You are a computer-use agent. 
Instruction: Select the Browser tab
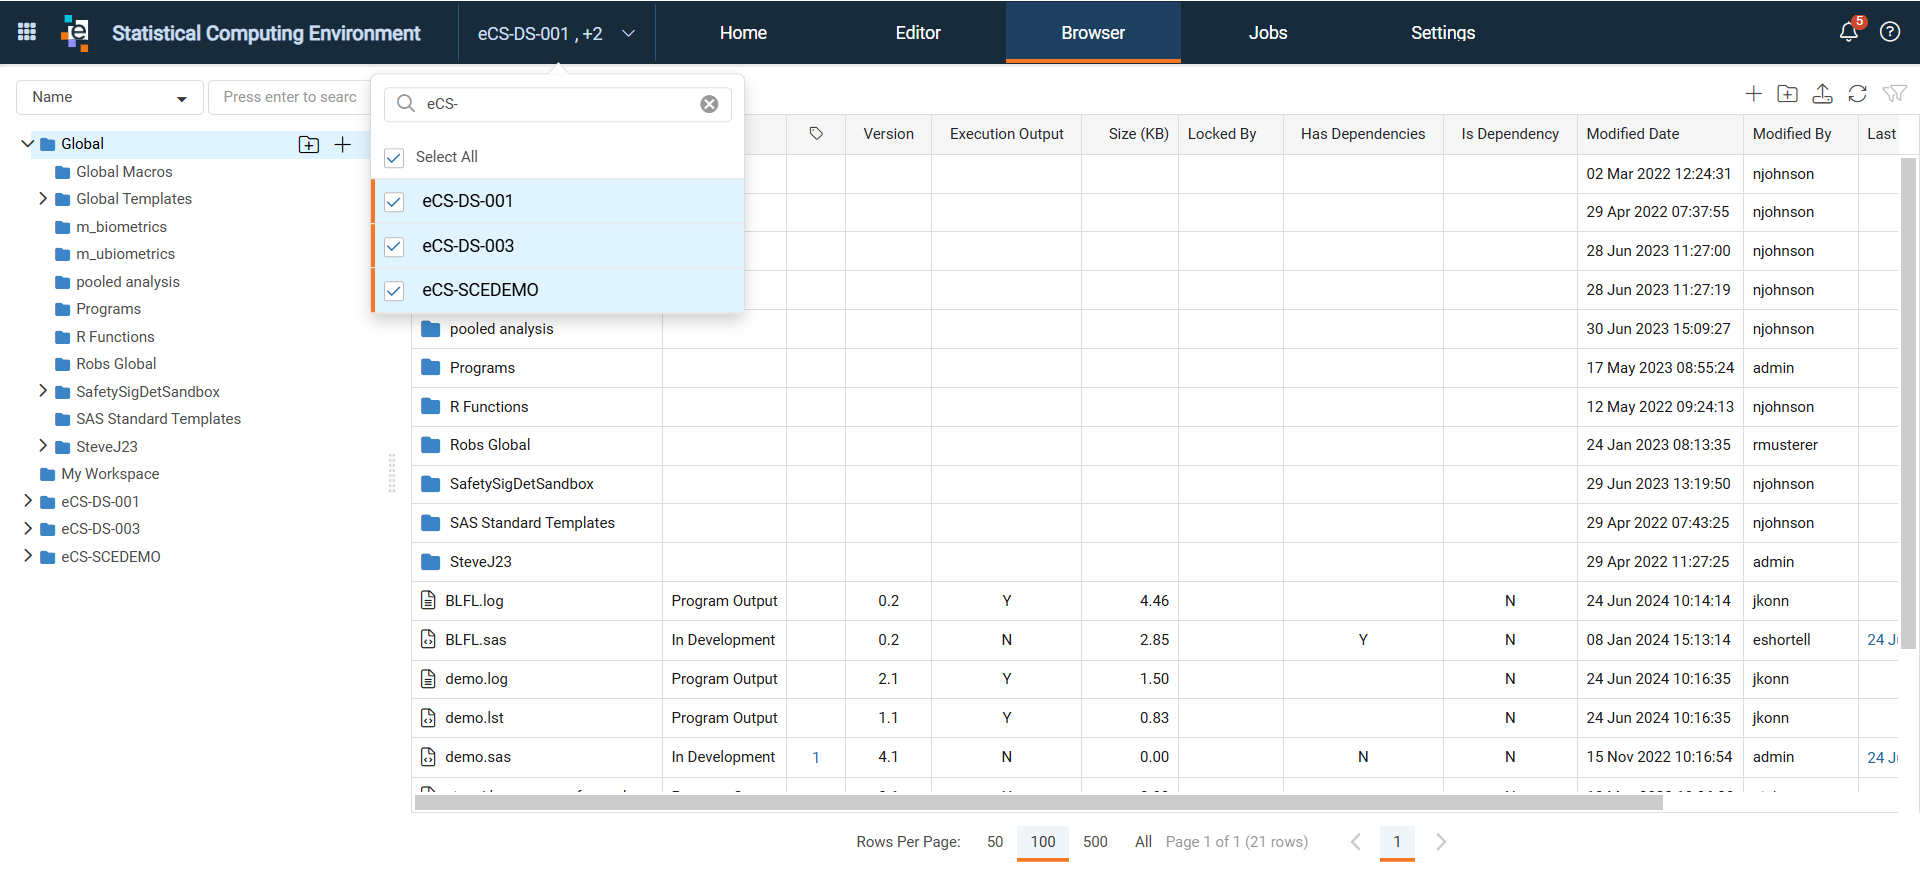tap(1093, 33)
